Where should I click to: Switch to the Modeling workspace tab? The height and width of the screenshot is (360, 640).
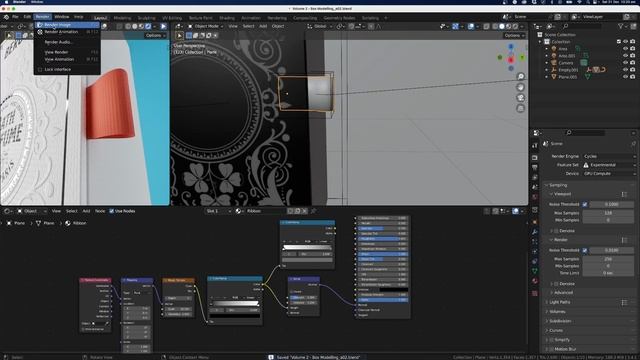tap(122, 18)
